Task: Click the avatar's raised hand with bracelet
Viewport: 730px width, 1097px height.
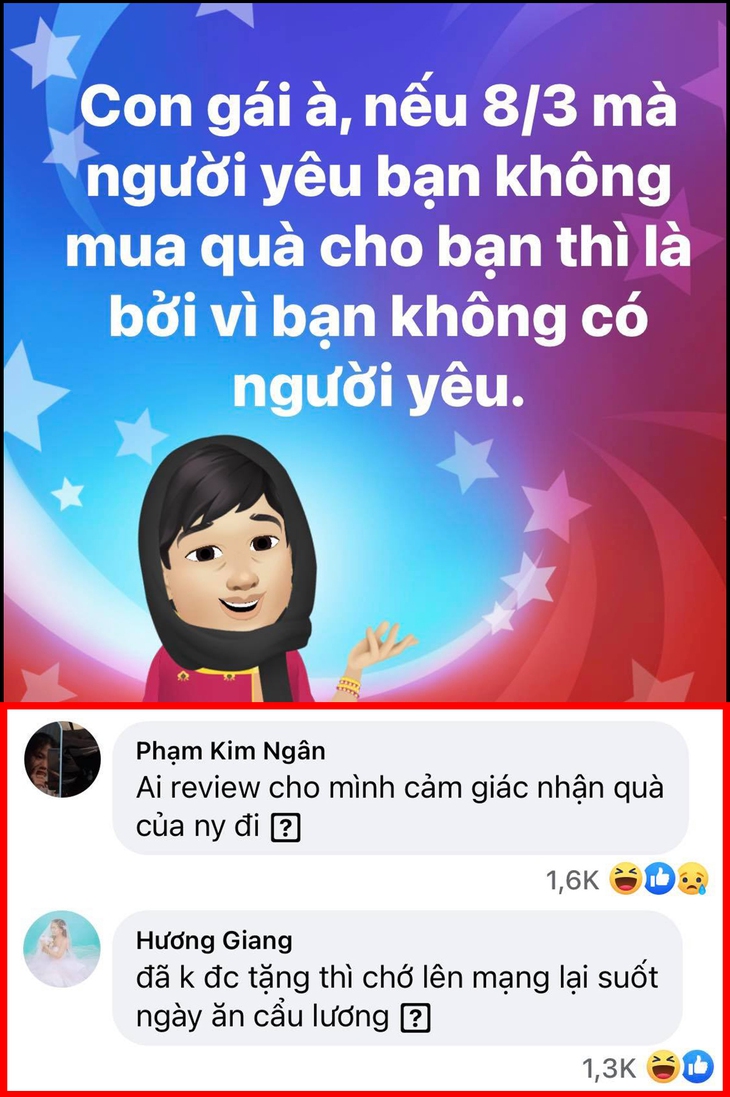Action: pyautogui.click(x=378, y=658)
